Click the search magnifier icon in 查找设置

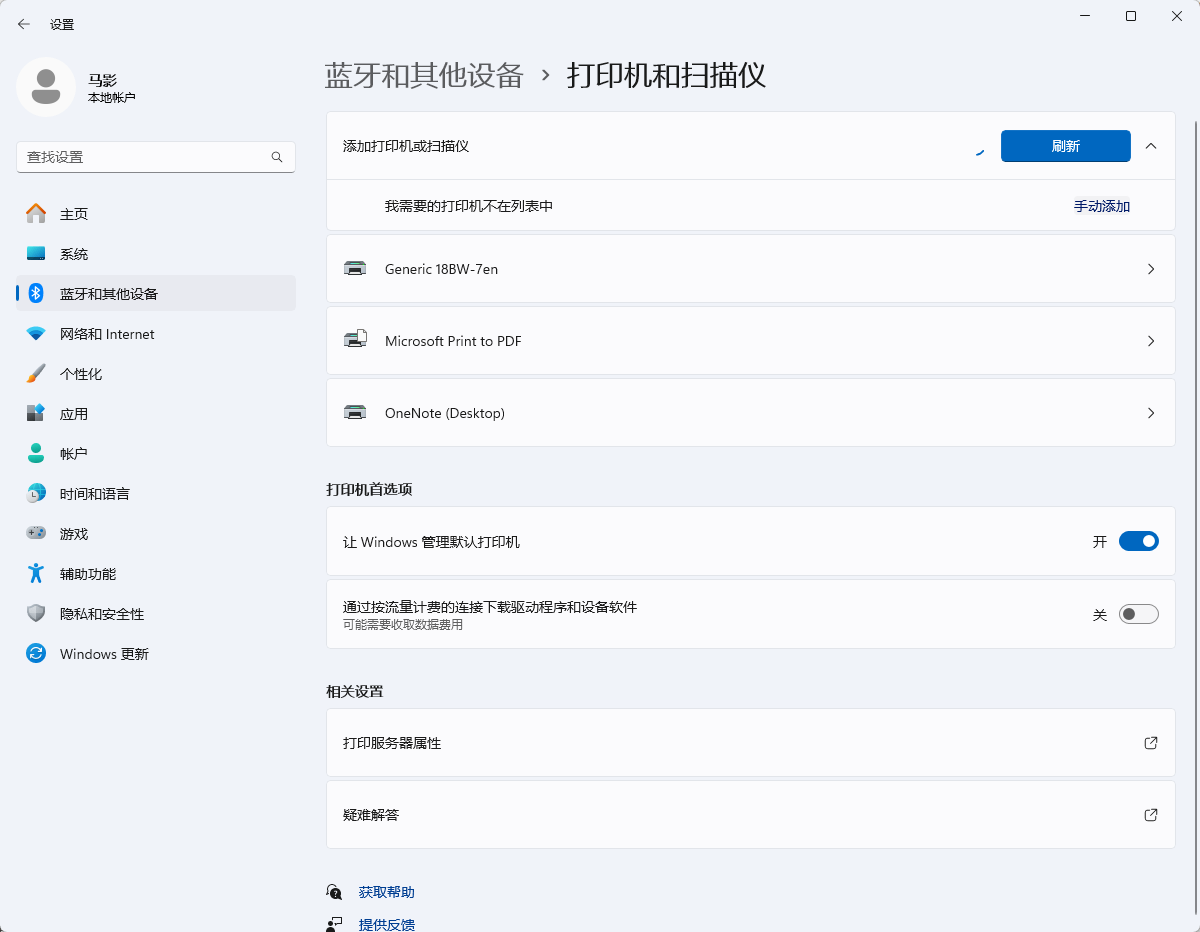coord(277,157)
